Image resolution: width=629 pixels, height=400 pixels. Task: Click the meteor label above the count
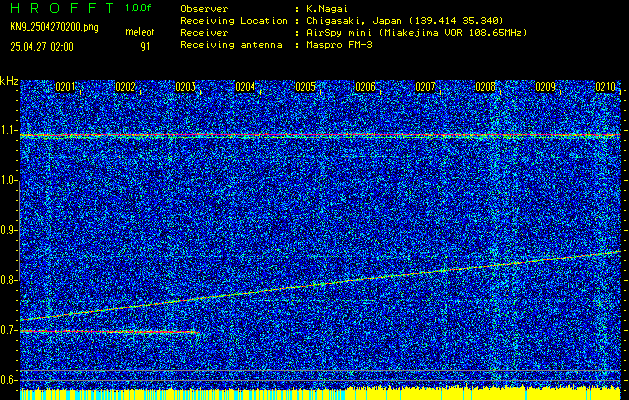click(140, 32)
